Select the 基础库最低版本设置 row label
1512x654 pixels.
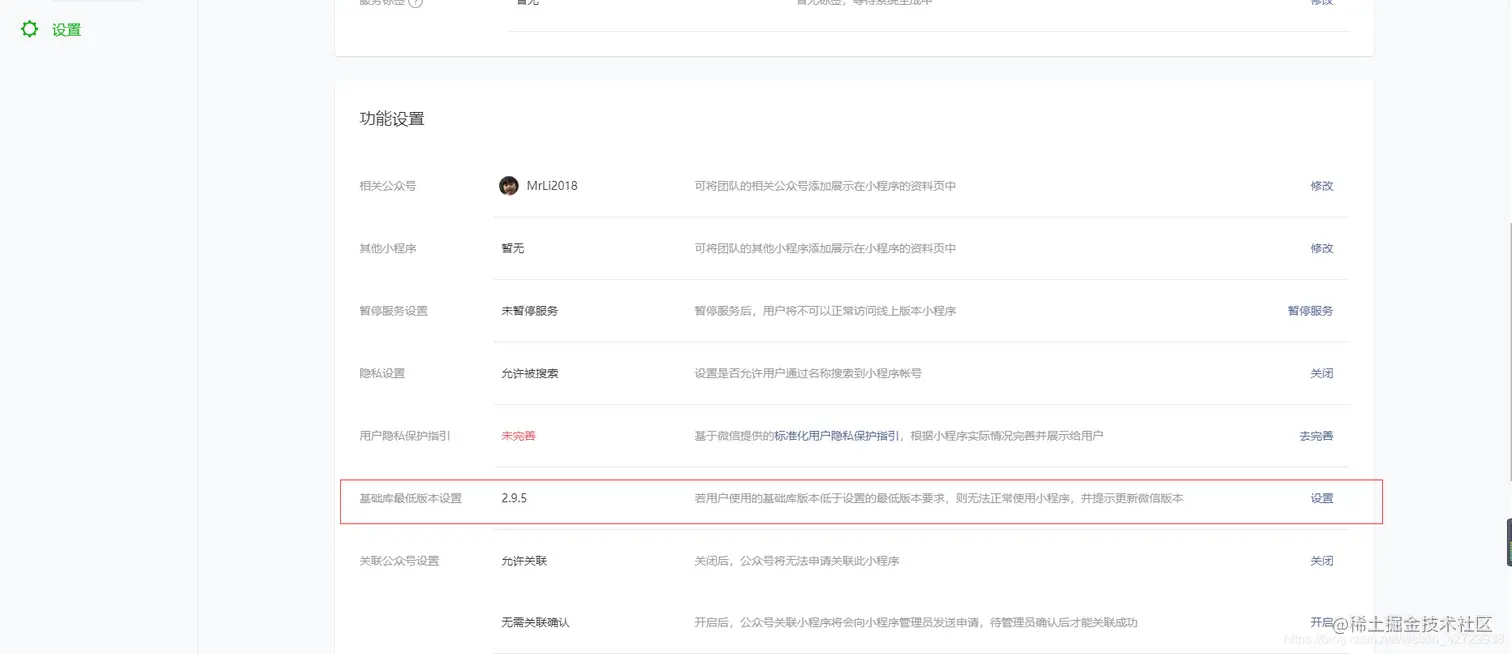pyautogui.click(x=411, y=498)
